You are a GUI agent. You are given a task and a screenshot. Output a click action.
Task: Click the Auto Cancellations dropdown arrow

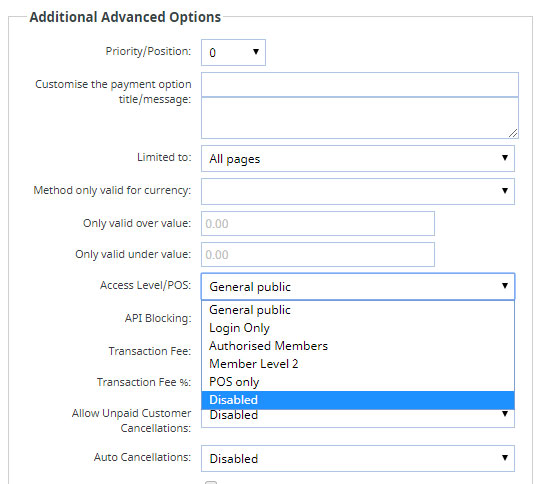(505, 458)
